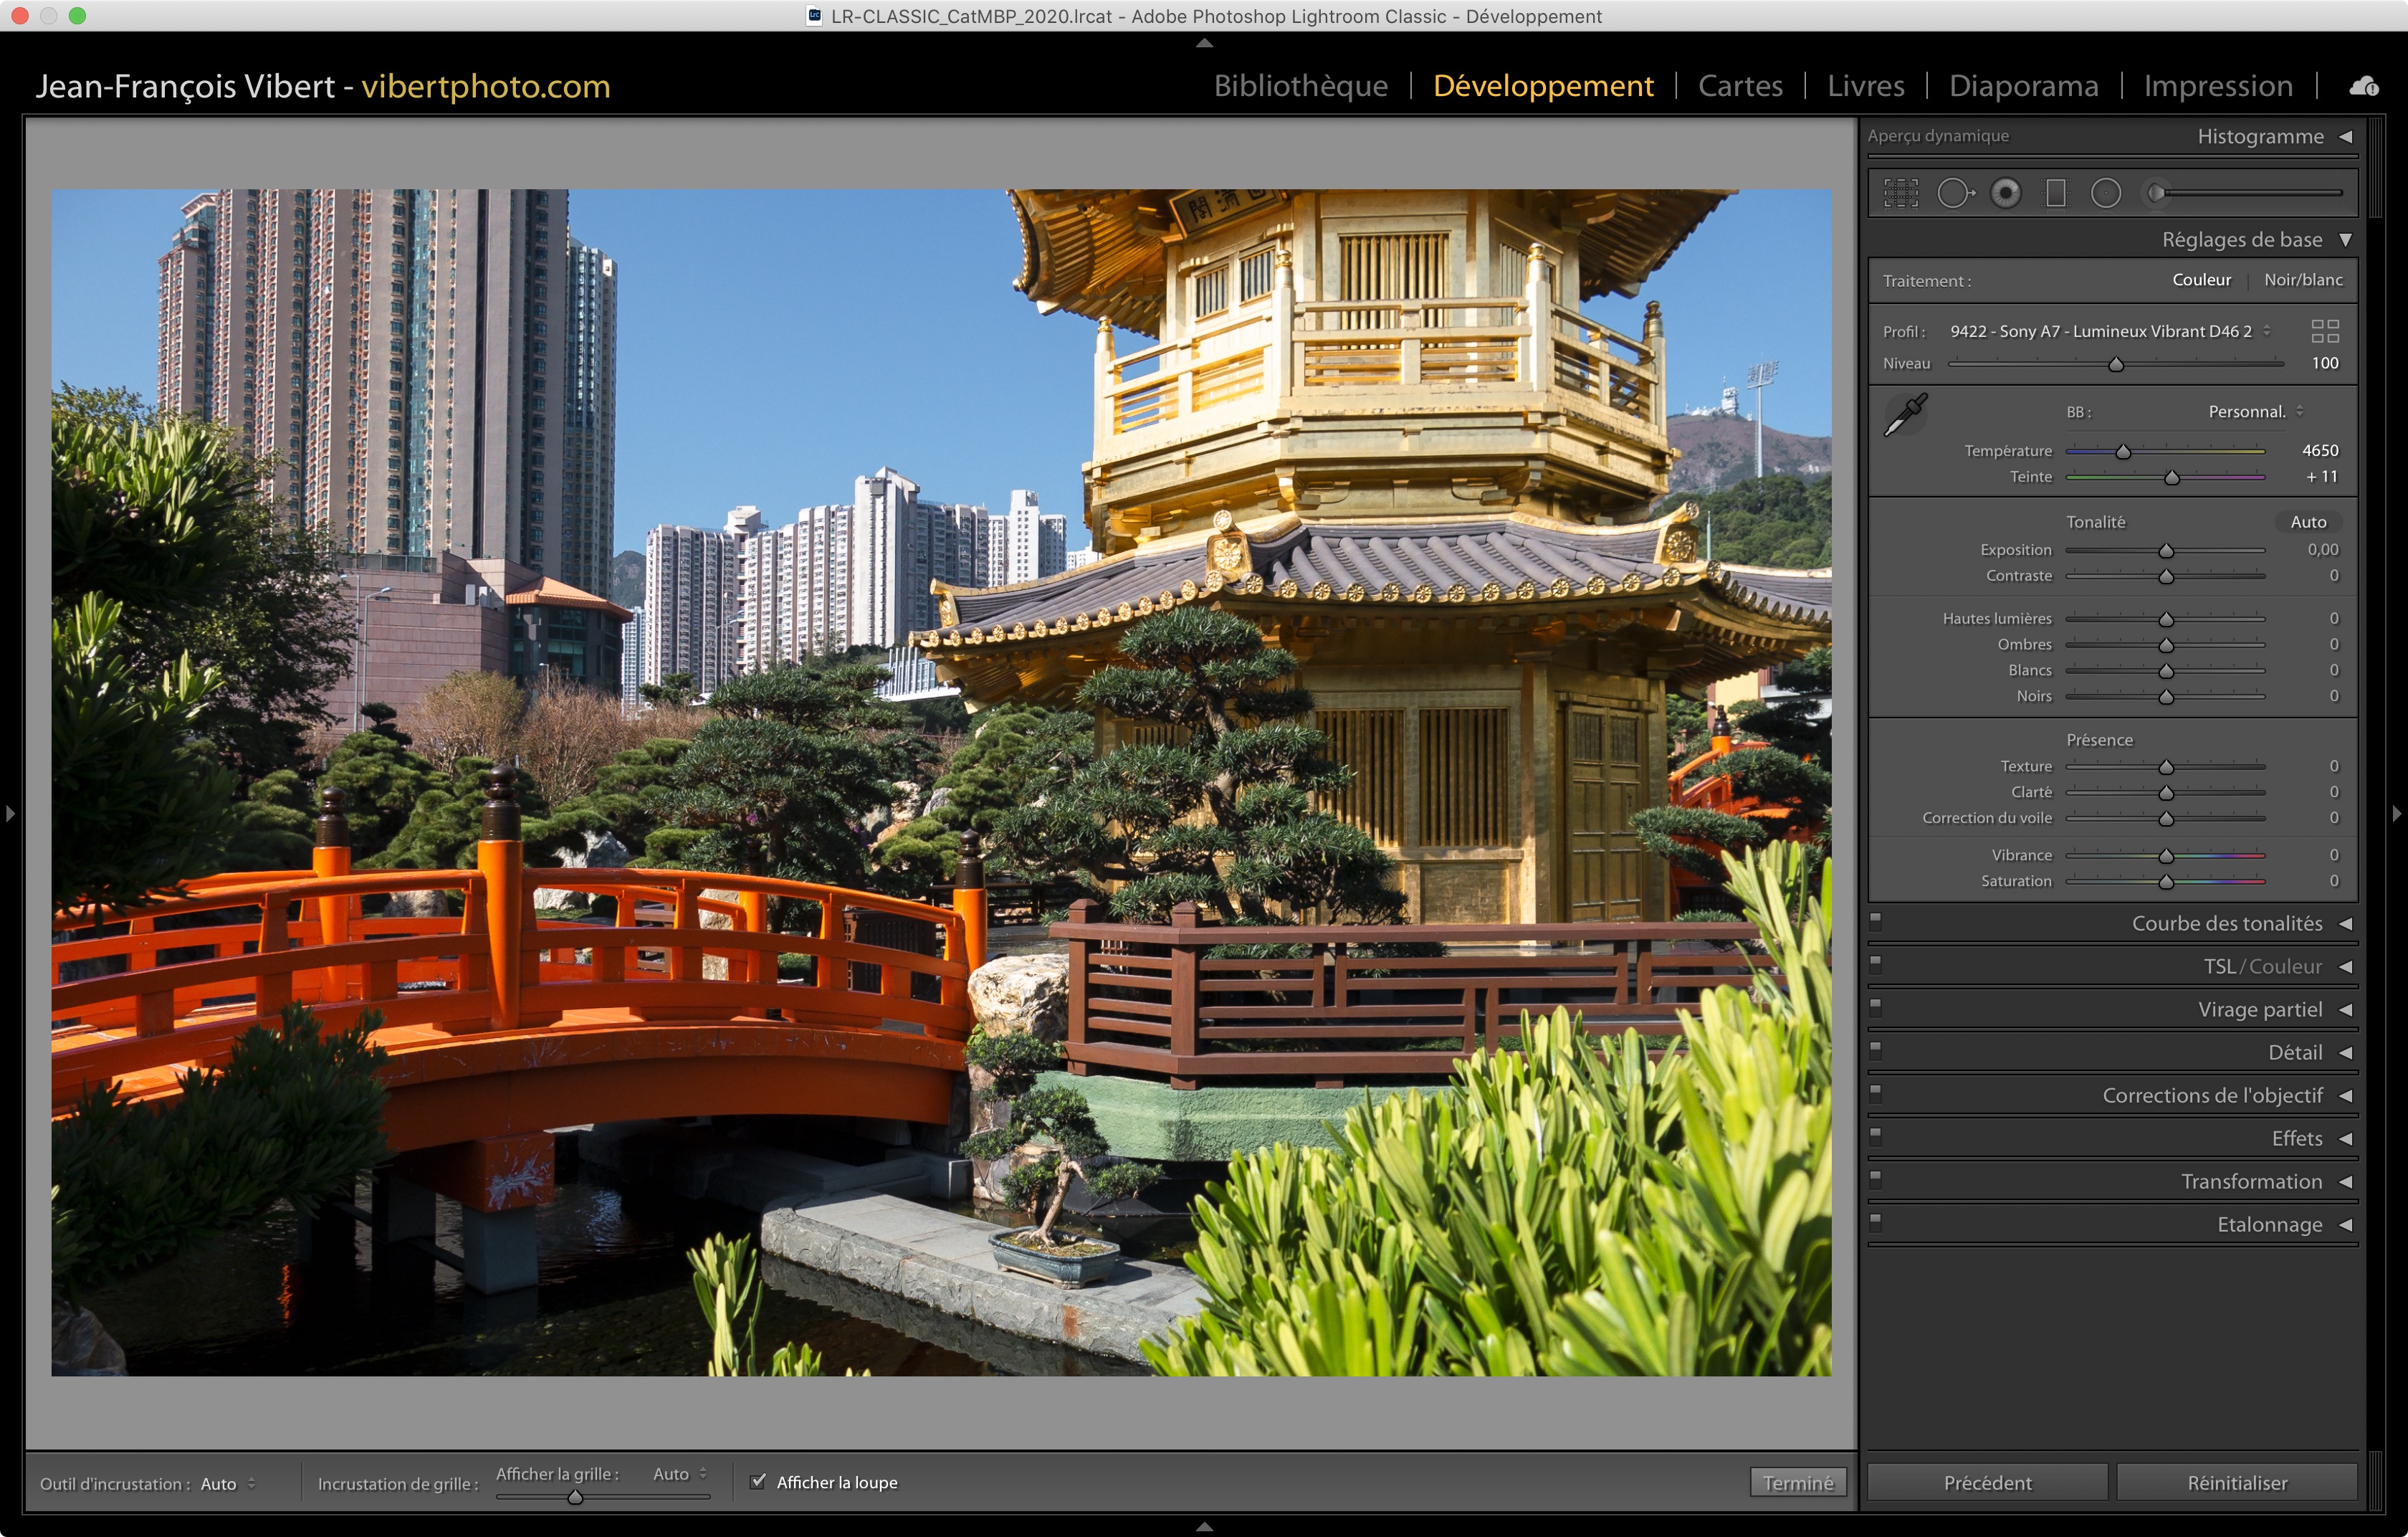Pick the white balance eyedropper

tap(1905, 414)
